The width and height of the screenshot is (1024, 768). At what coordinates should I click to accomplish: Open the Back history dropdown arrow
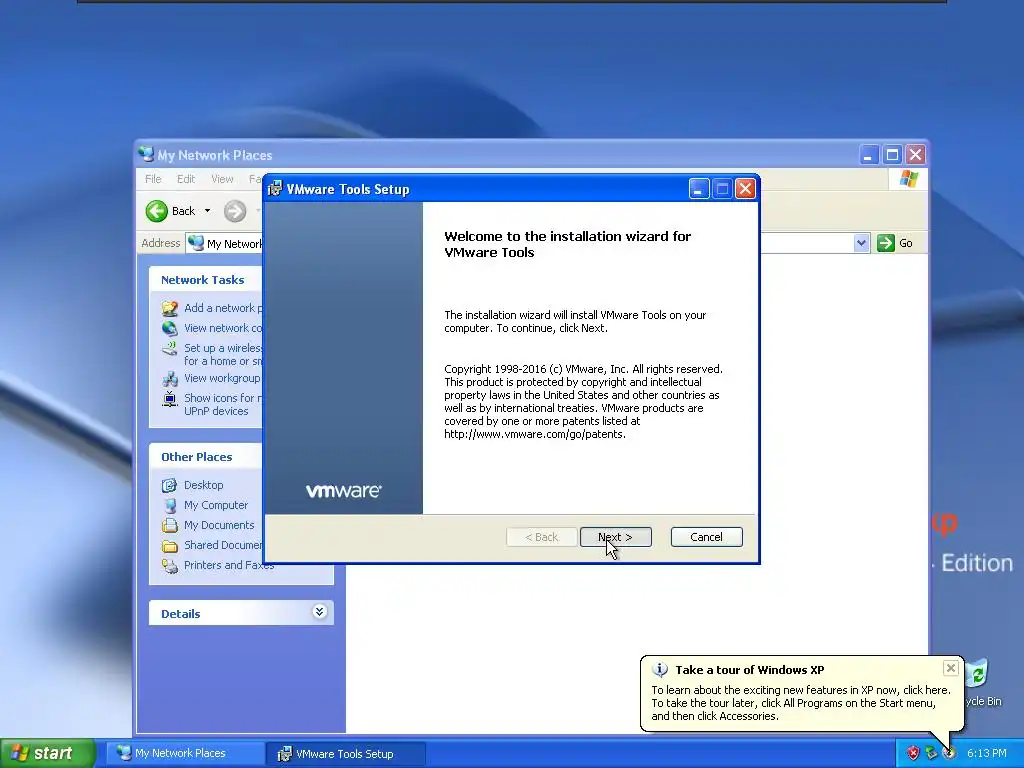[x=208, y=211]
